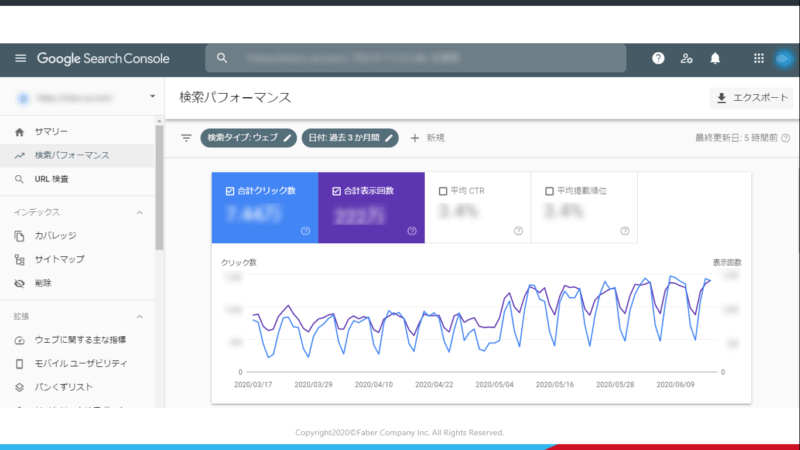Enable the 平均 CTR checkbox
Image resolution: width=800 pixels, height=450 pixels.
click(443, 190)
